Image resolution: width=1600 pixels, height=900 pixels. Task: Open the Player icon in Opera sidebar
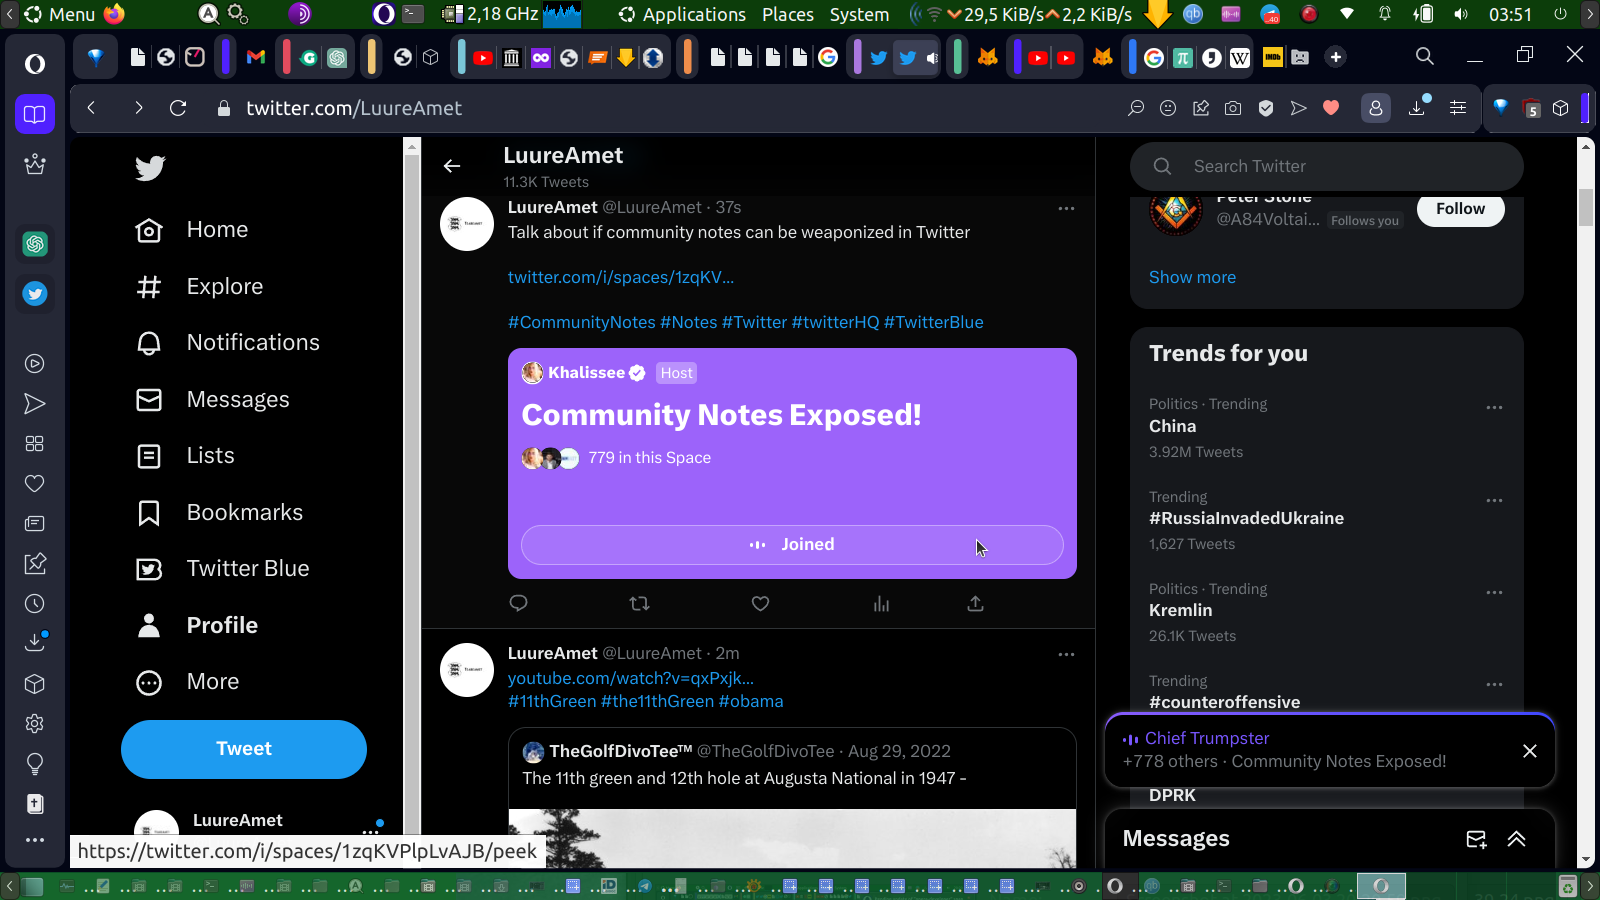(x=35, y=364)
